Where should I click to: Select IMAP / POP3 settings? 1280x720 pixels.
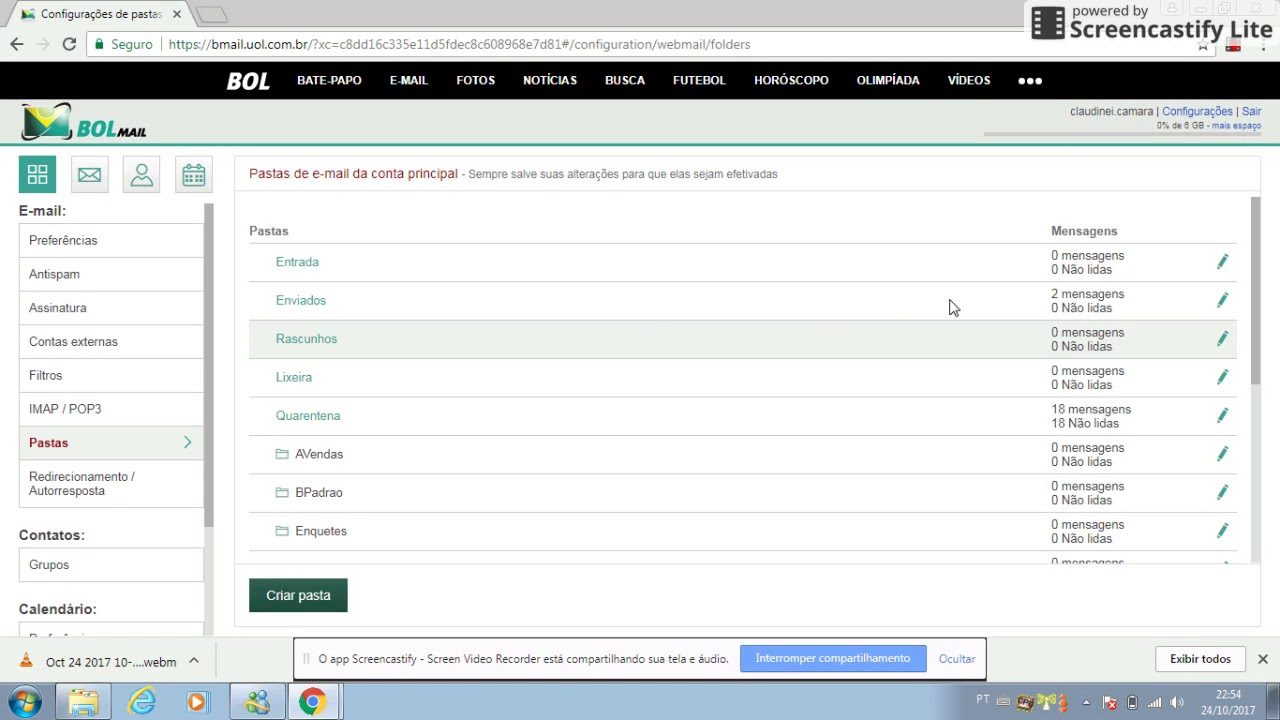click(111, 409)
